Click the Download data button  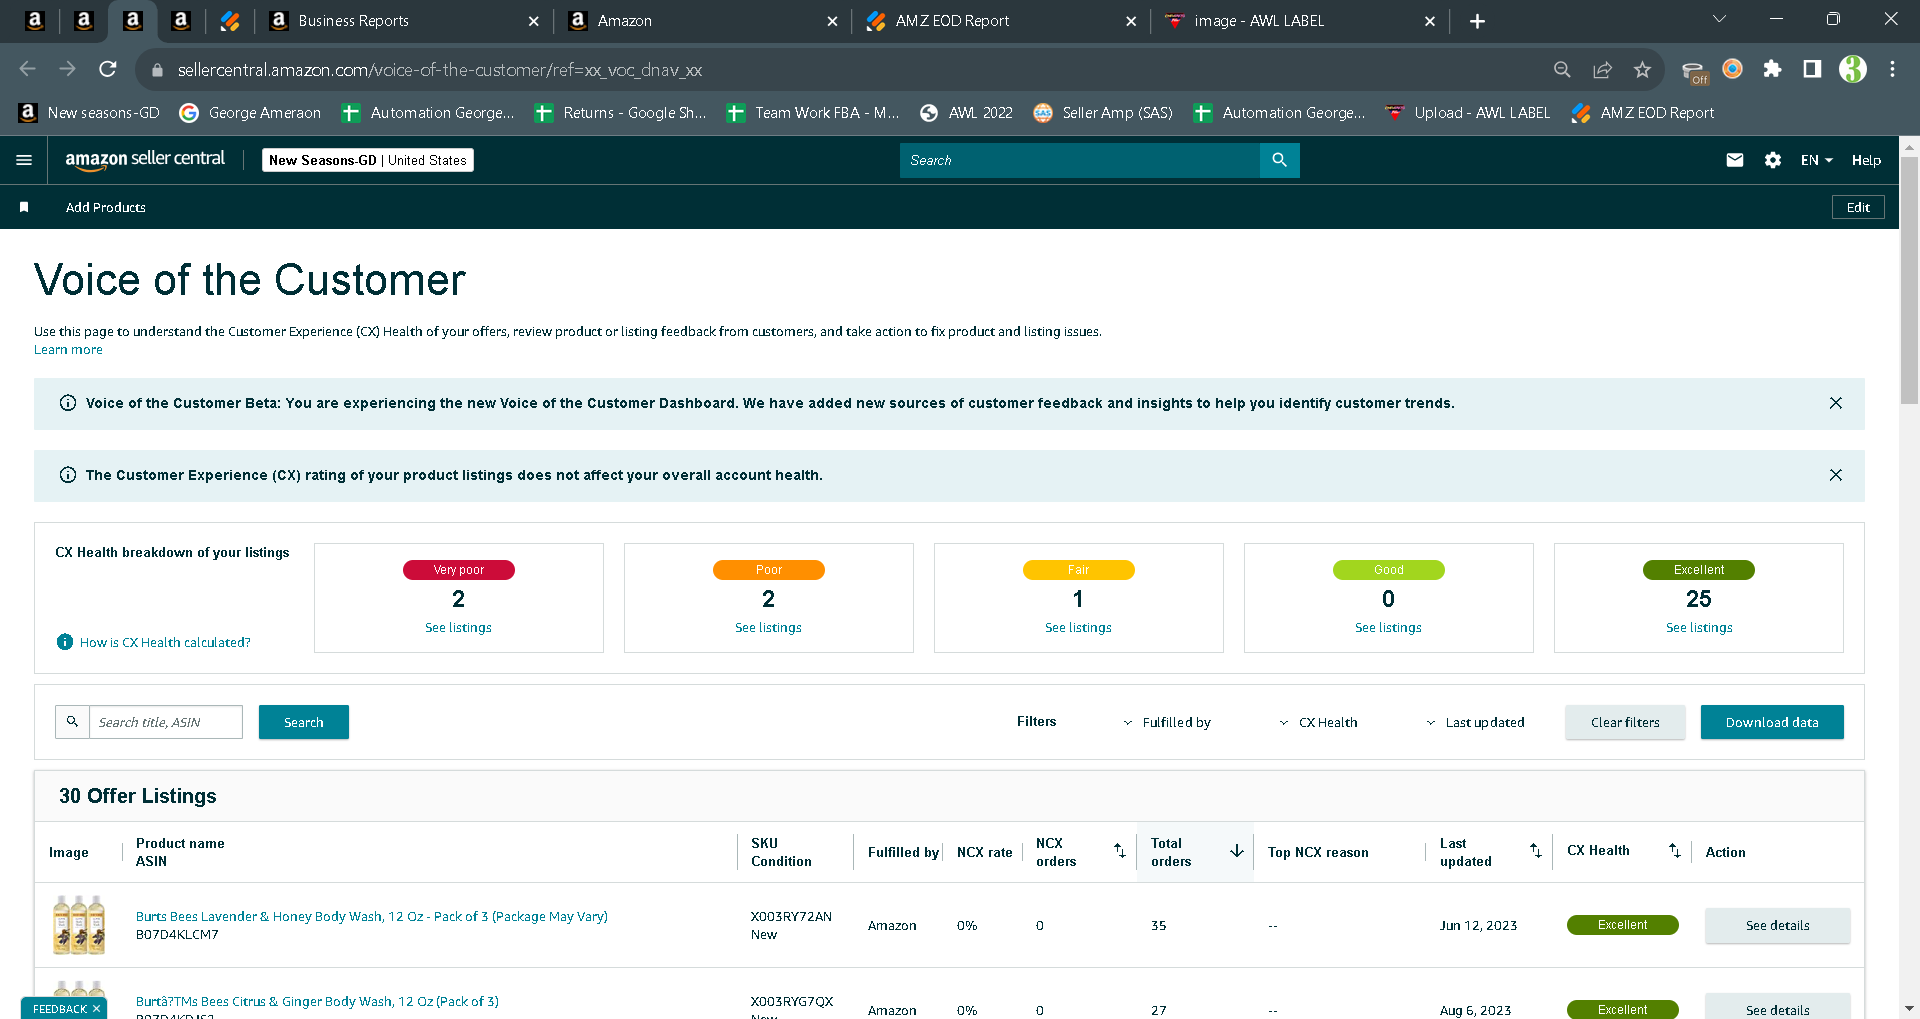click(1772, 722)
